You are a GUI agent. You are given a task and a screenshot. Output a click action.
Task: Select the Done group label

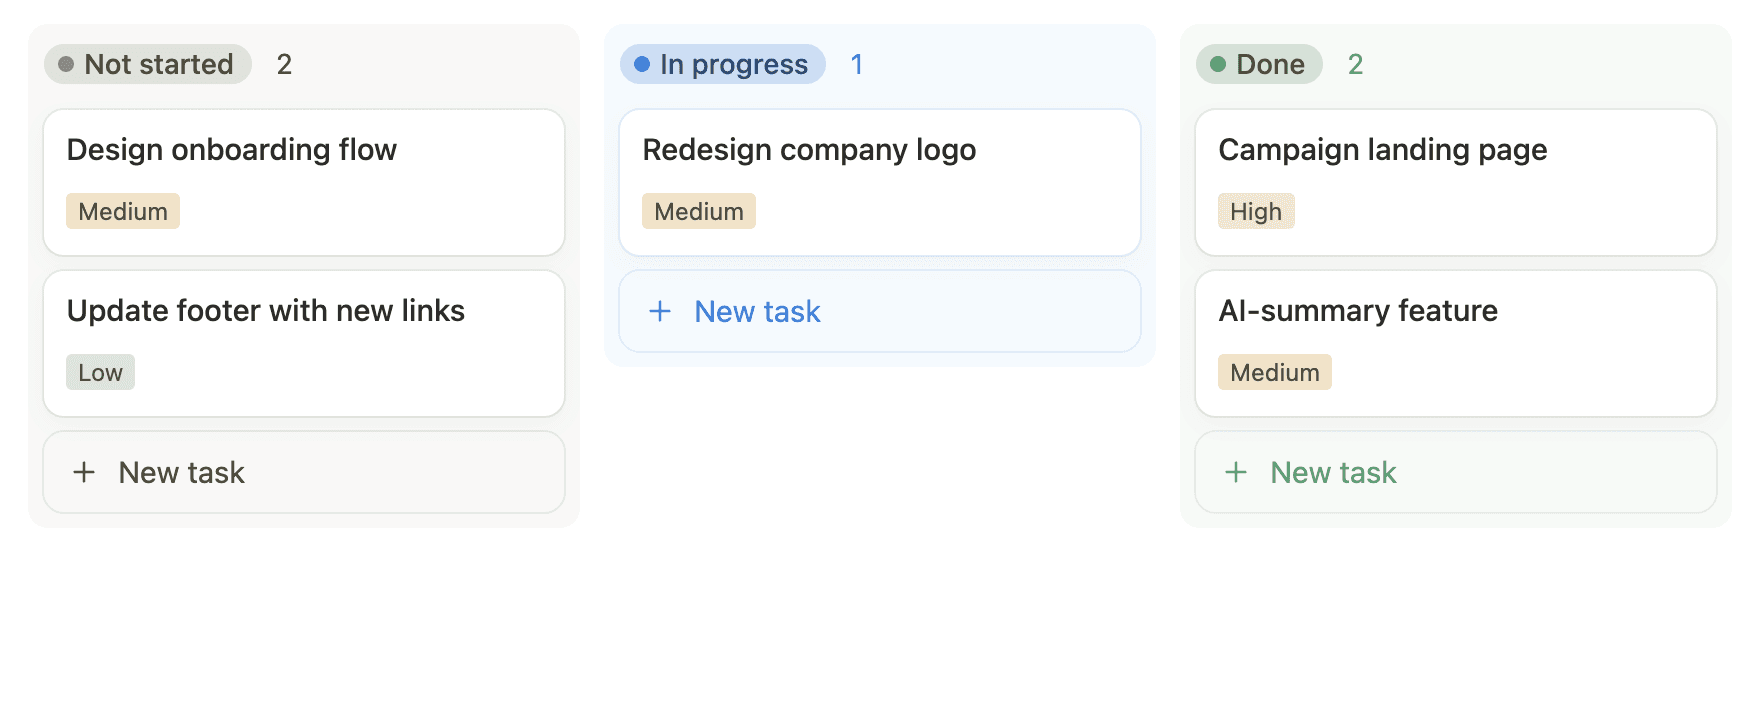point(1270,64)
